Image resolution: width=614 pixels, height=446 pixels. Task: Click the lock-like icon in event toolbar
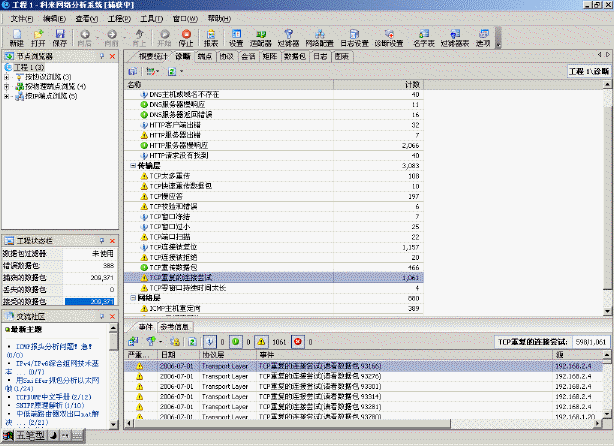[x=175, y=341]
